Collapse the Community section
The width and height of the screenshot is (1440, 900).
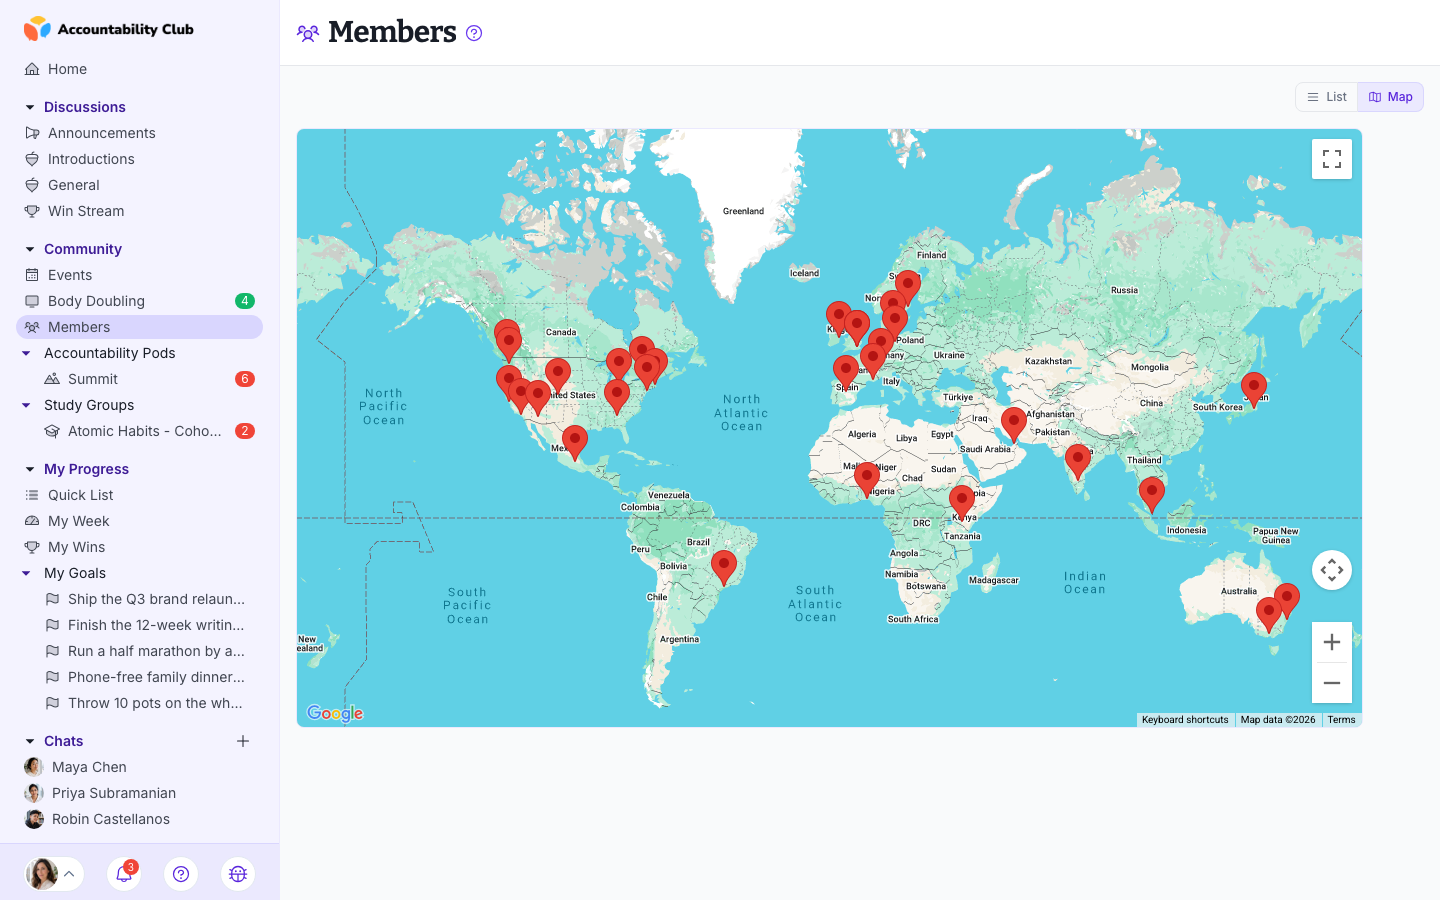[x=30, y=249]
